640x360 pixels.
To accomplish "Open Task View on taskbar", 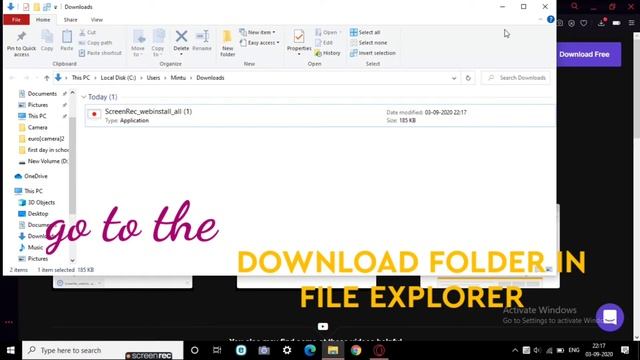I will click(217, 350).
